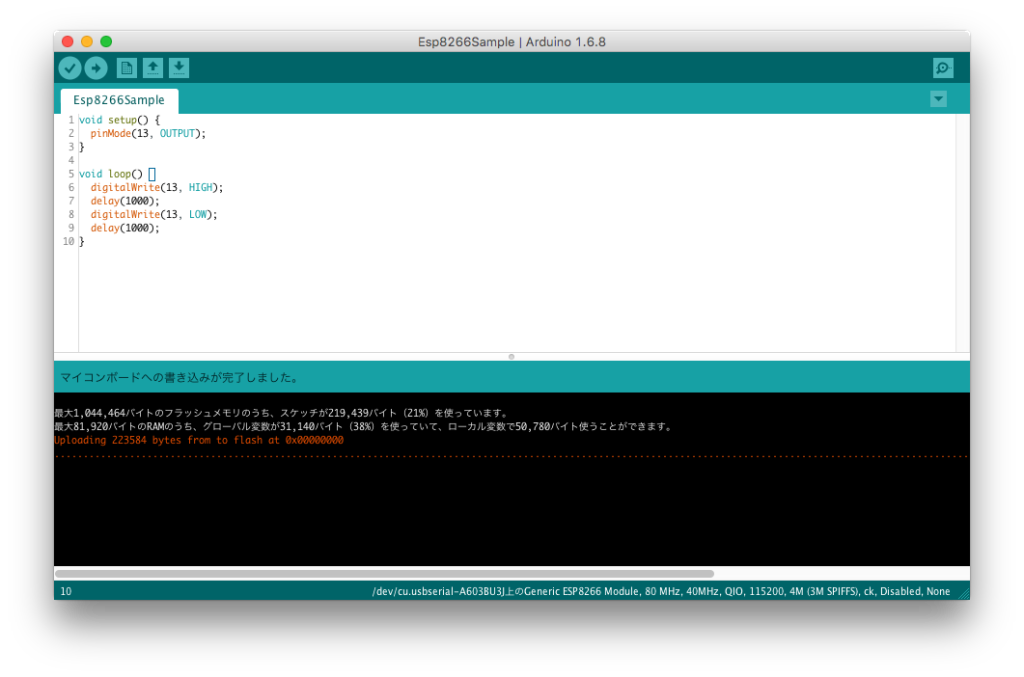1024x677 pixels.
Task: Save the sketch with the down-arrow icon
Action: pyautogui.click(x=179, y=68)
